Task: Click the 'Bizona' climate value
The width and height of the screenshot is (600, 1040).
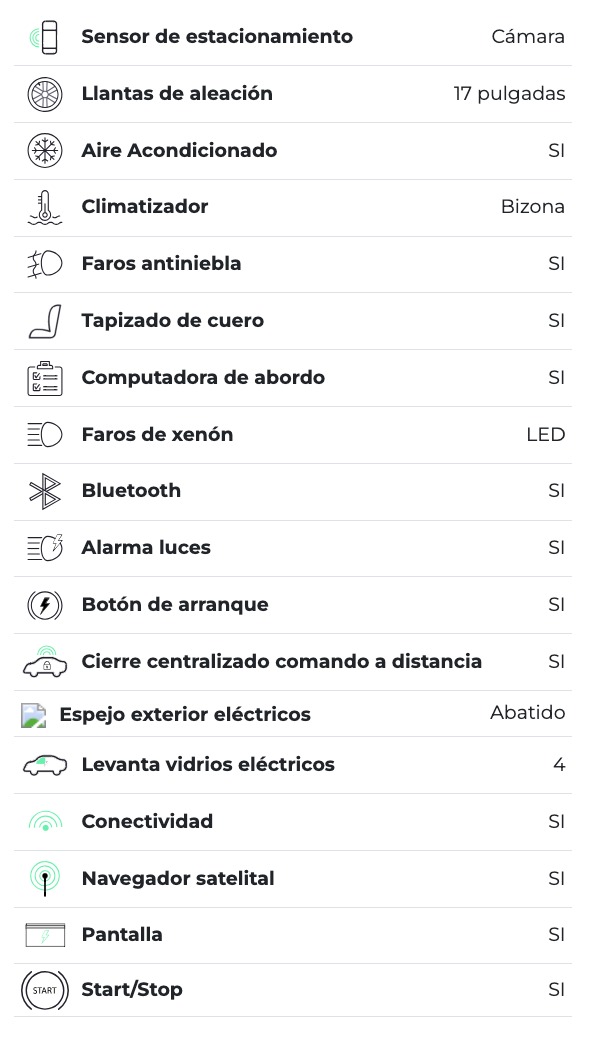Action: point(532,207)
